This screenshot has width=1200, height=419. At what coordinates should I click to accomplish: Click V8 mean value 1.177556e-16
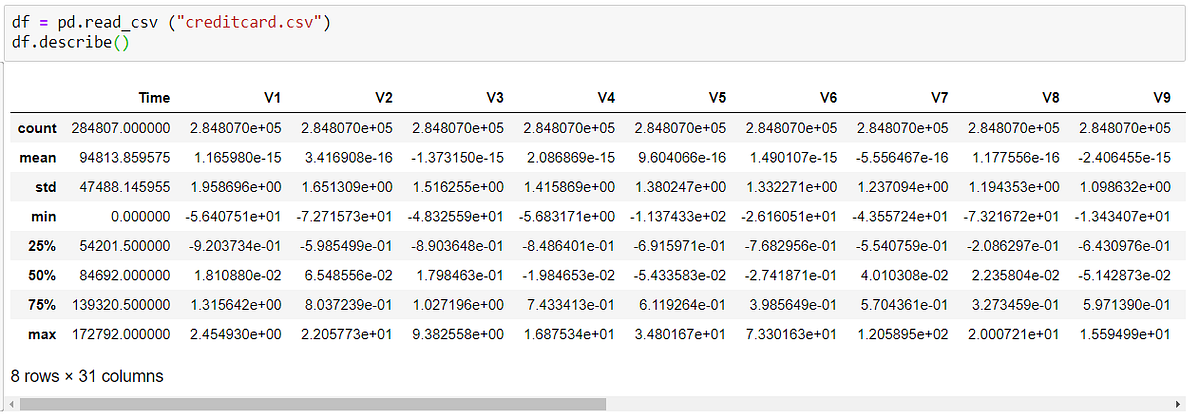[x=1014, y=158]
